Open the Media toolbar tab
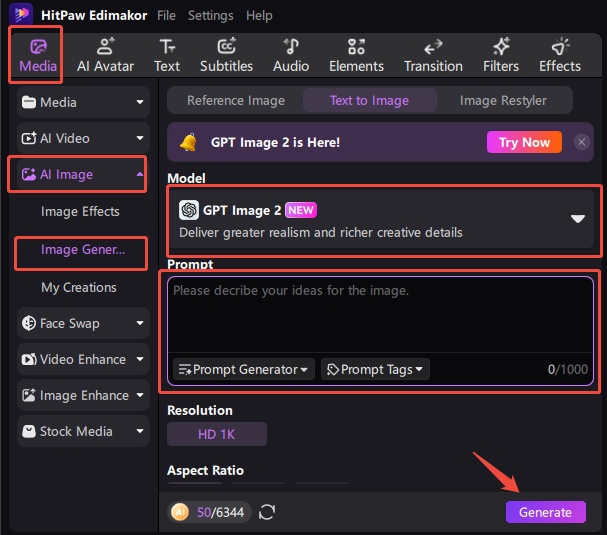 38,56
